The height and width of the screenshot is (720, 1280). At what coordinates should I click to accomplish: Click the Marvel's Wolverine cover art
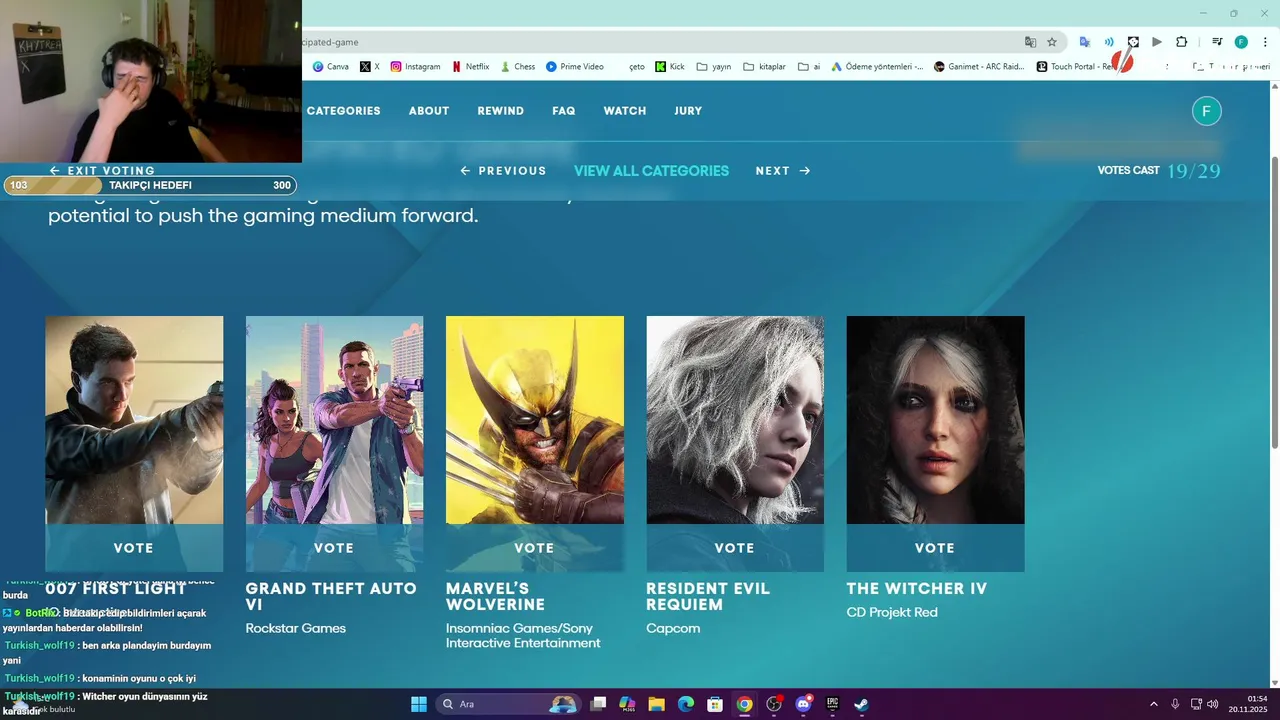point(534,420)
